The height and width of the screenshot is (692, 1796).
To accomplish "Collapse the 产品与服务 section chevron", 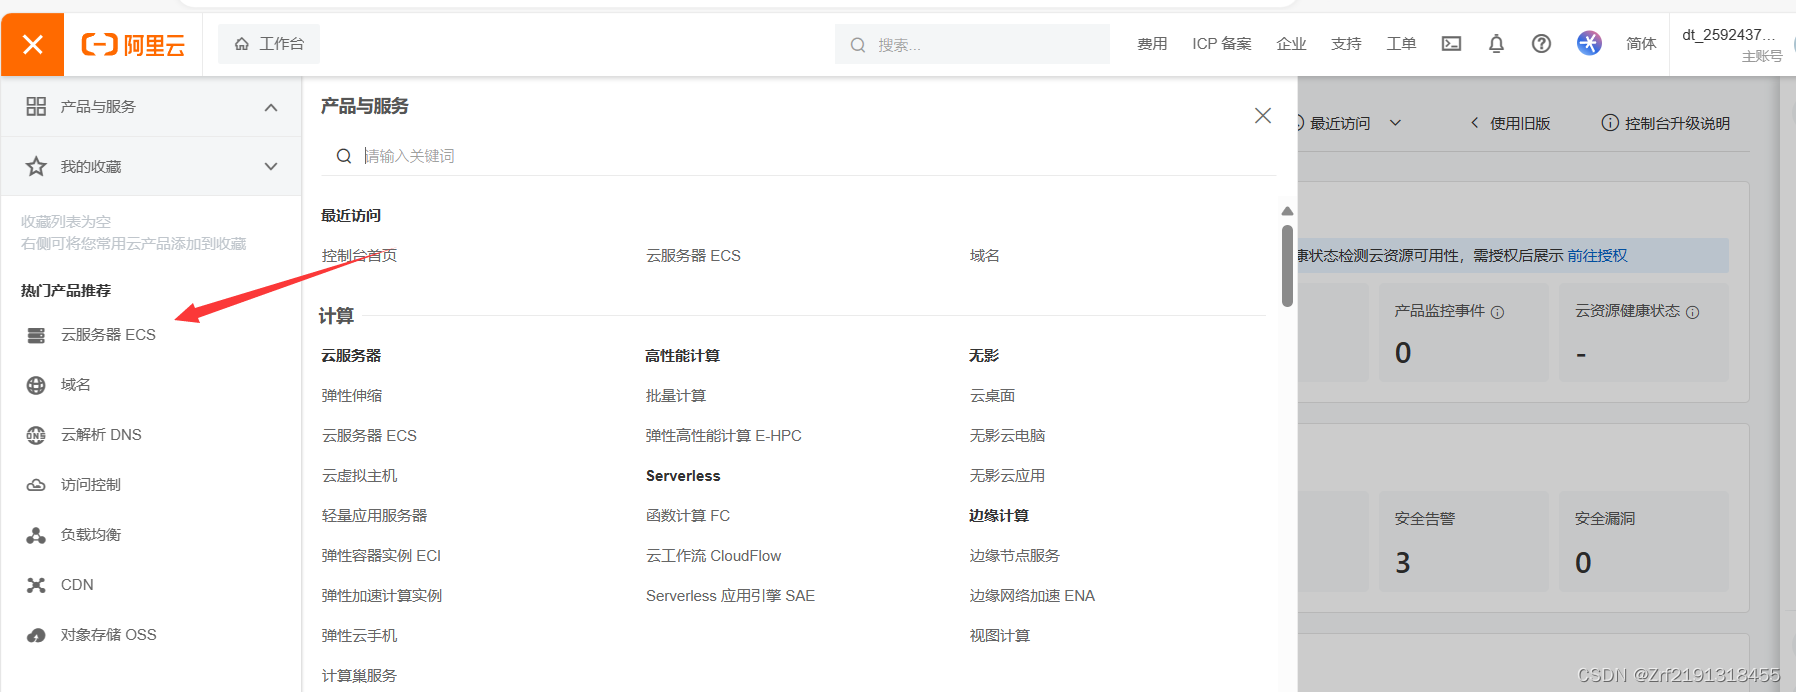I will [271, 107].
